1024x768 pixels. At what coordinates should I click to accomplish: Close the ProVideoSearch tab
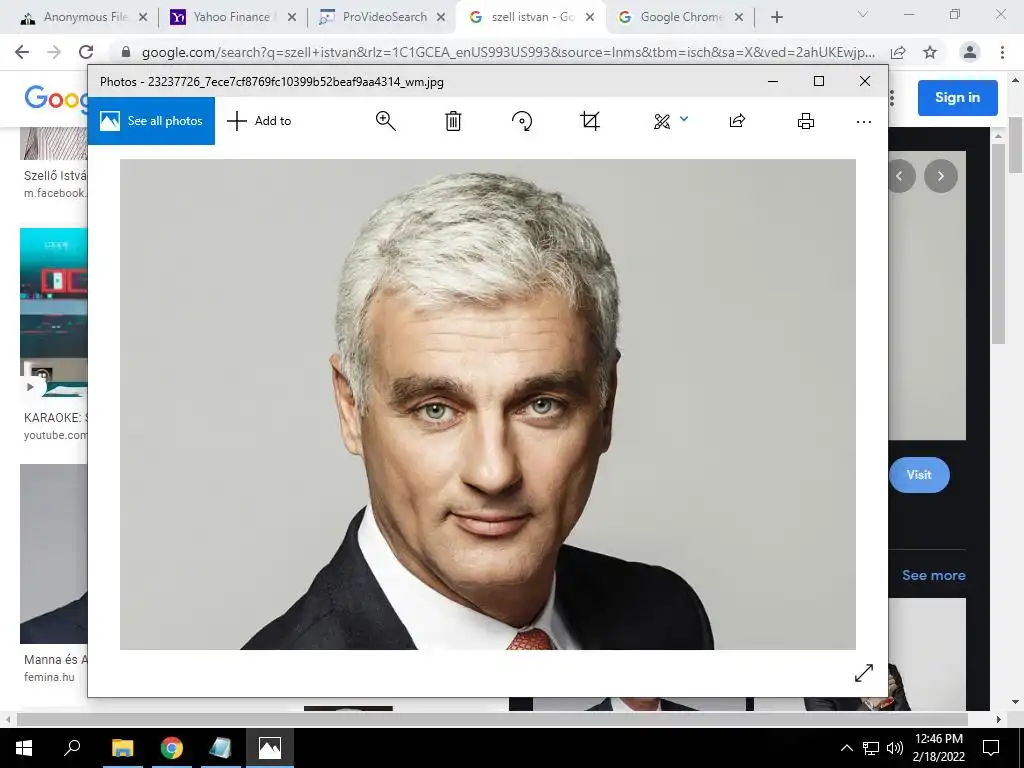441,18
